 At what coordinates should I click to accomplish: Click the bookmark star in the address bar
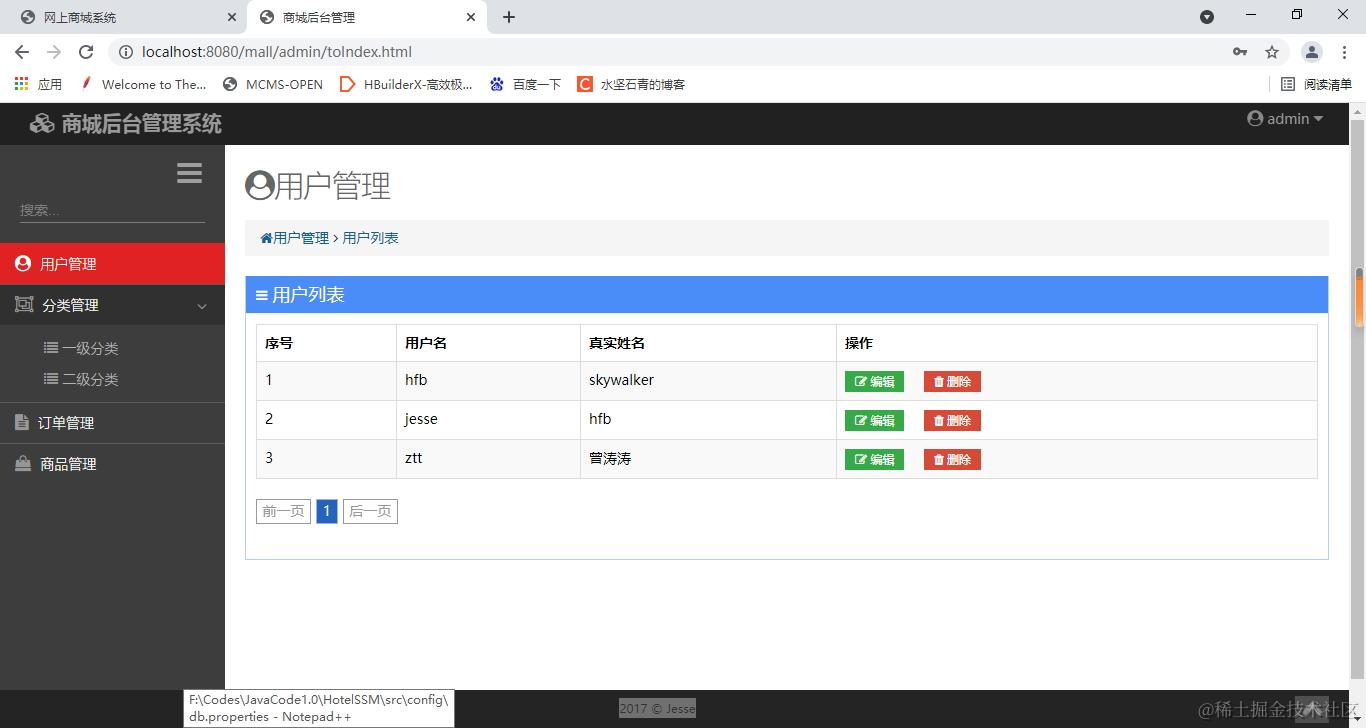pyautogui.click(x=1271, y=51)
